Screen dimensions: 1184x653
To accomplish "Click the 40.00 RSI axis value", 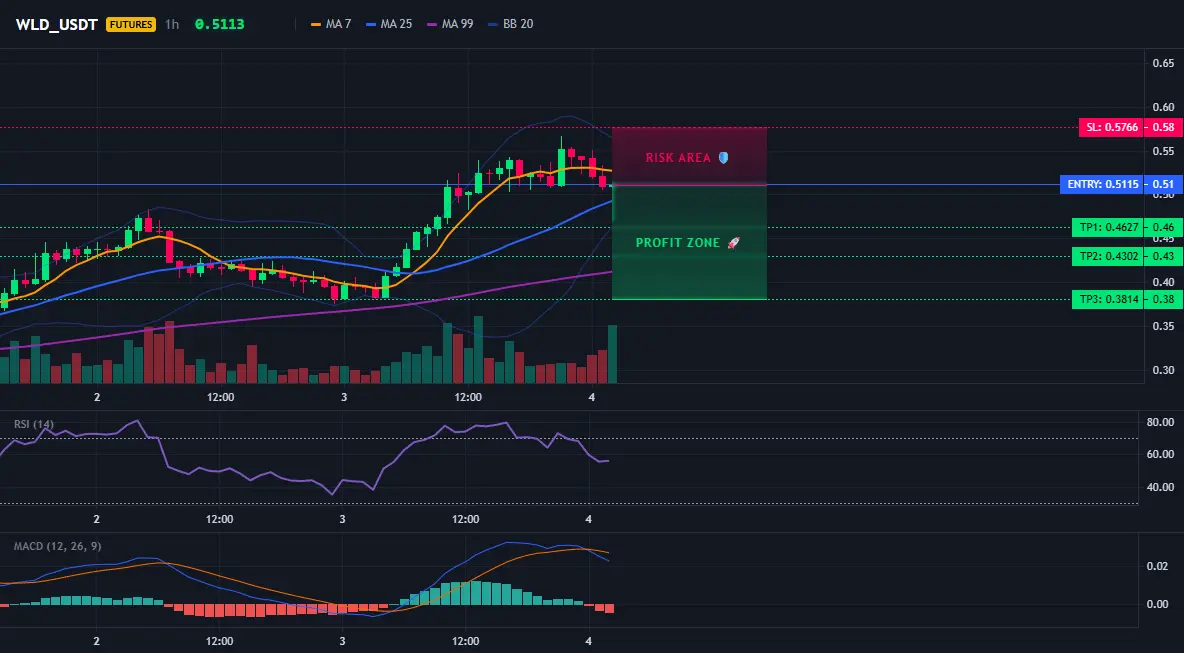I will 1160,487.
